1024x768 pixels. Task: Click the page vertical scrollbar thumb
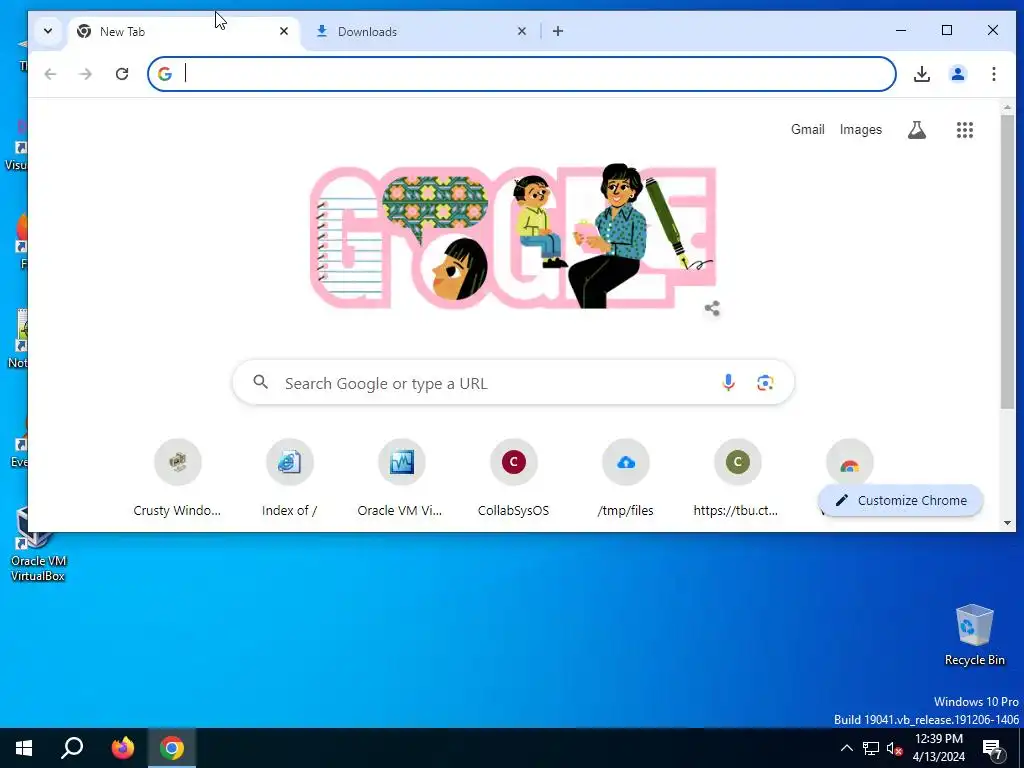[x=1007, y=261]
